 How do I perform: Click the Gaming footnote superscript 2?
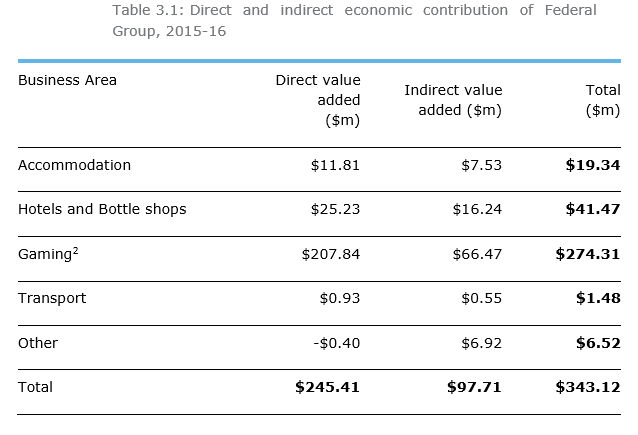click(76, 250)
